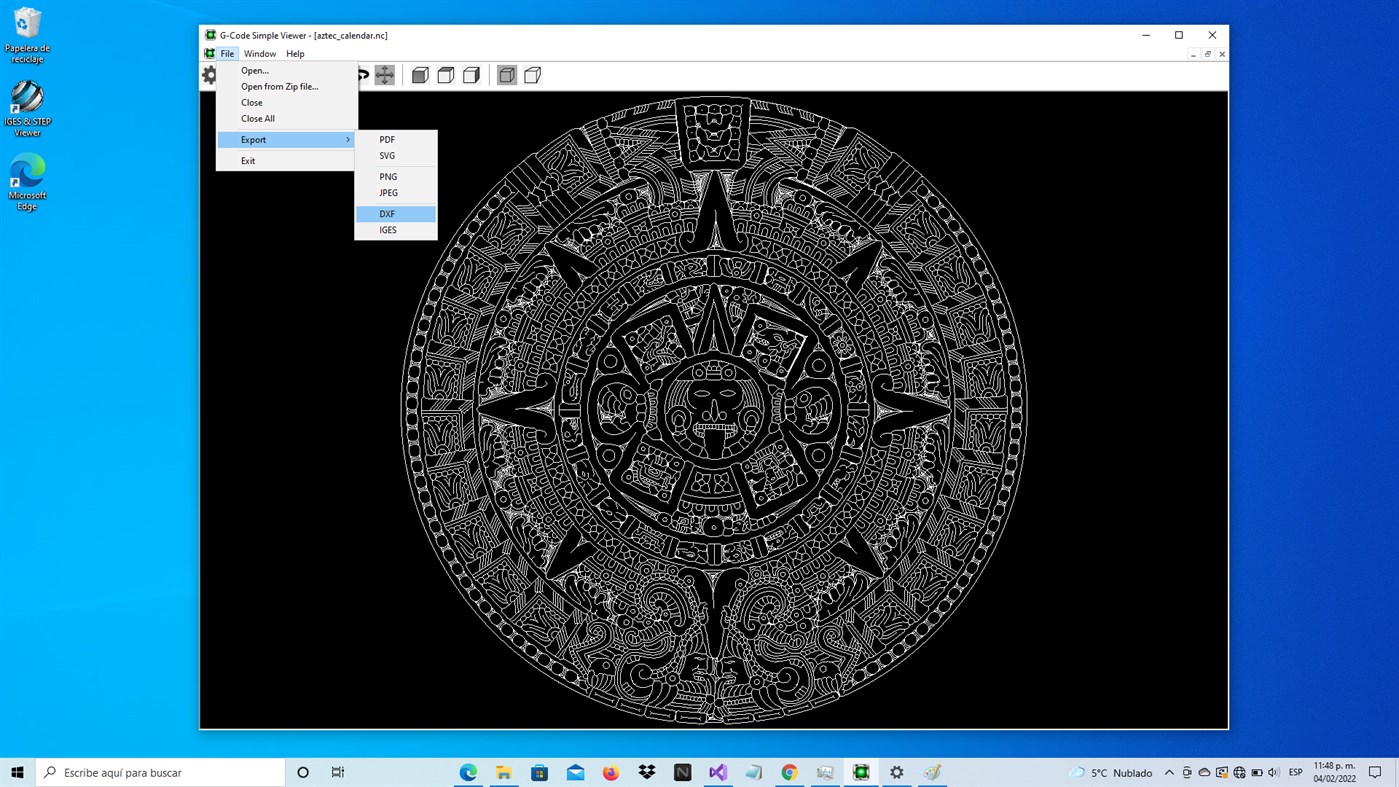
Task: Select the second white cube view icon
Action: tap(471, 74)
